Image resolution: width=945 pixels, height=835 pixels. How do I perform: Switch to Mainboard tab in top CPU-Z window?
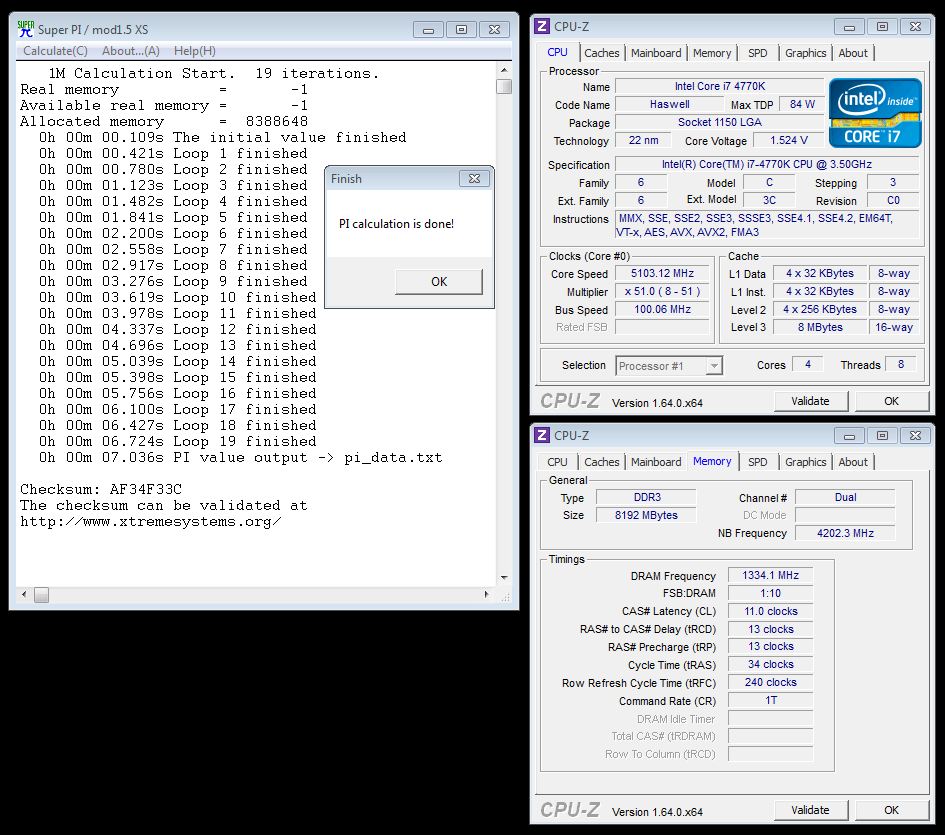[656, 53]
